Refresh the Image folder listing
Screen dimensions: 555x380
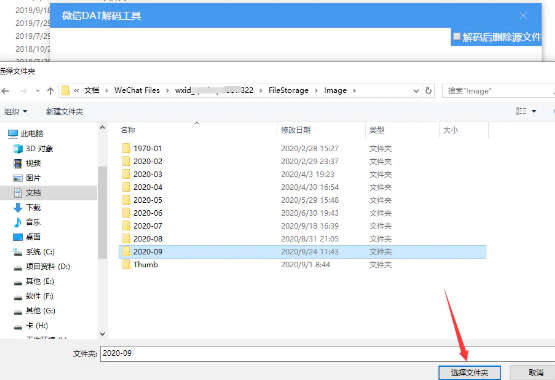coord(428,91)
